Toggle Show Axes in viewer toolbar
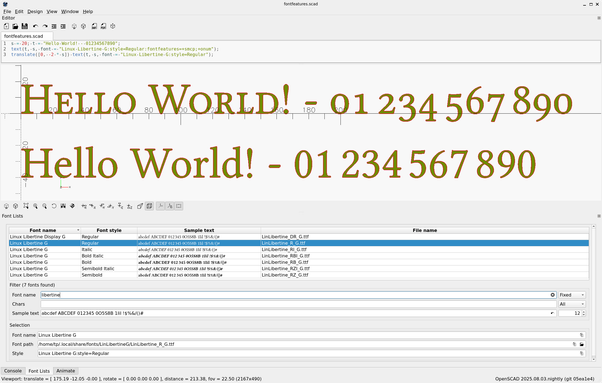 click(160, 206)
